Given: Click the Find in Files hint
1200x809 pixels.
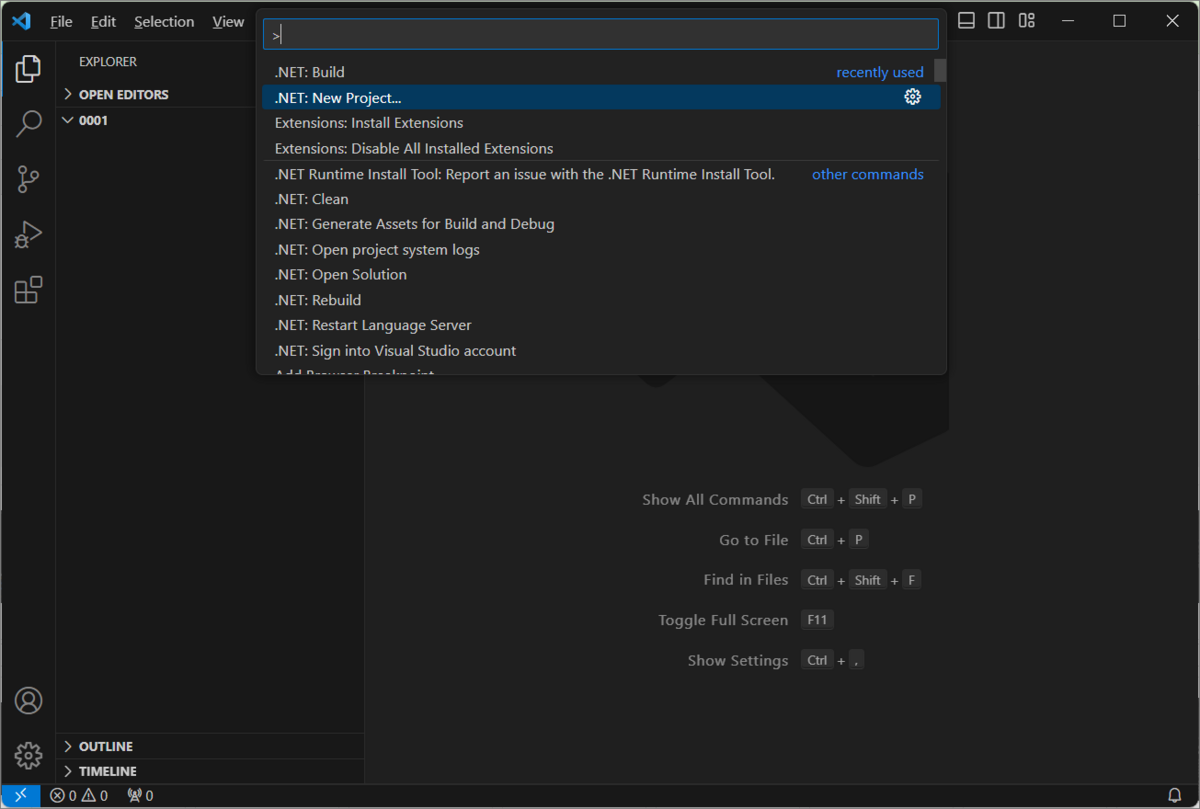Looking at the screenshot, I should point(746,580).
